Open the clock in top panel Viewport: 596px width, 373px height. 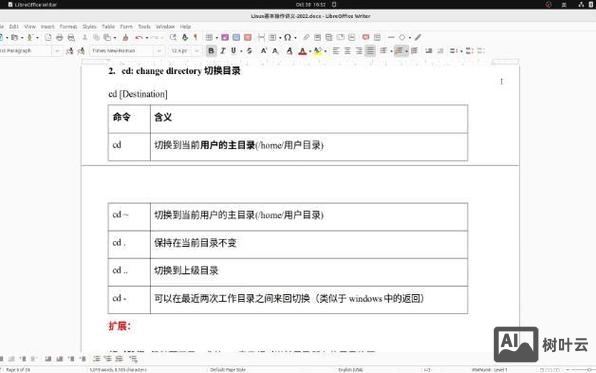point(311,5)
